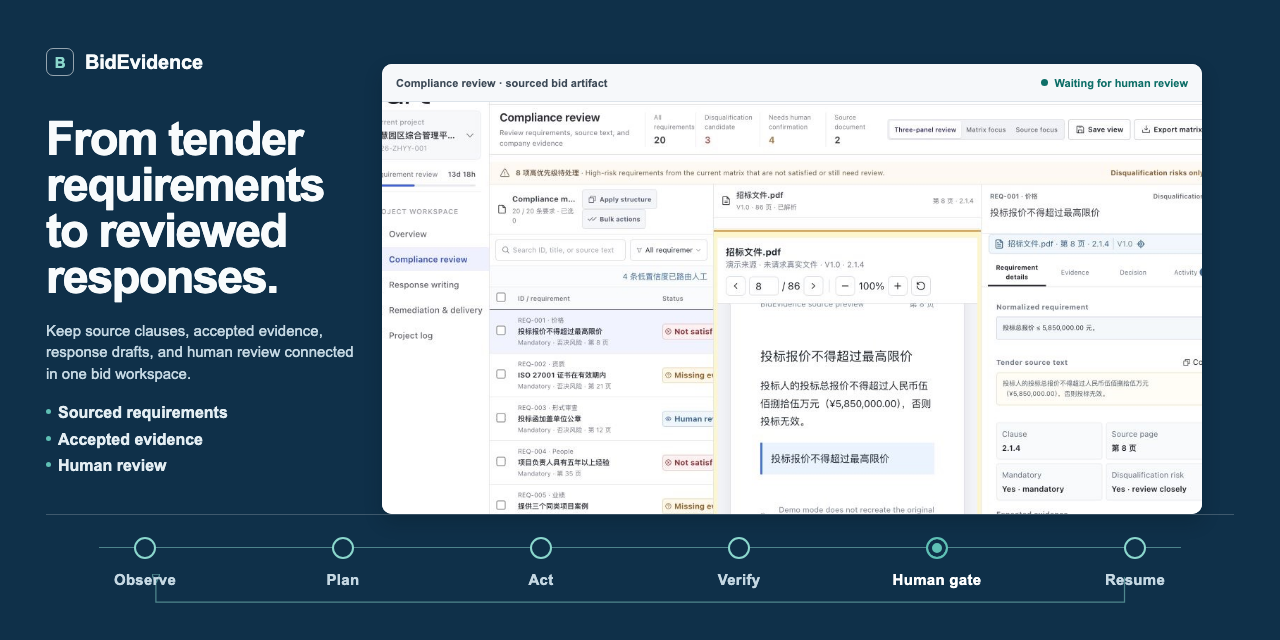Click the Search ID, title, or source text field

(x=561, y=250)
